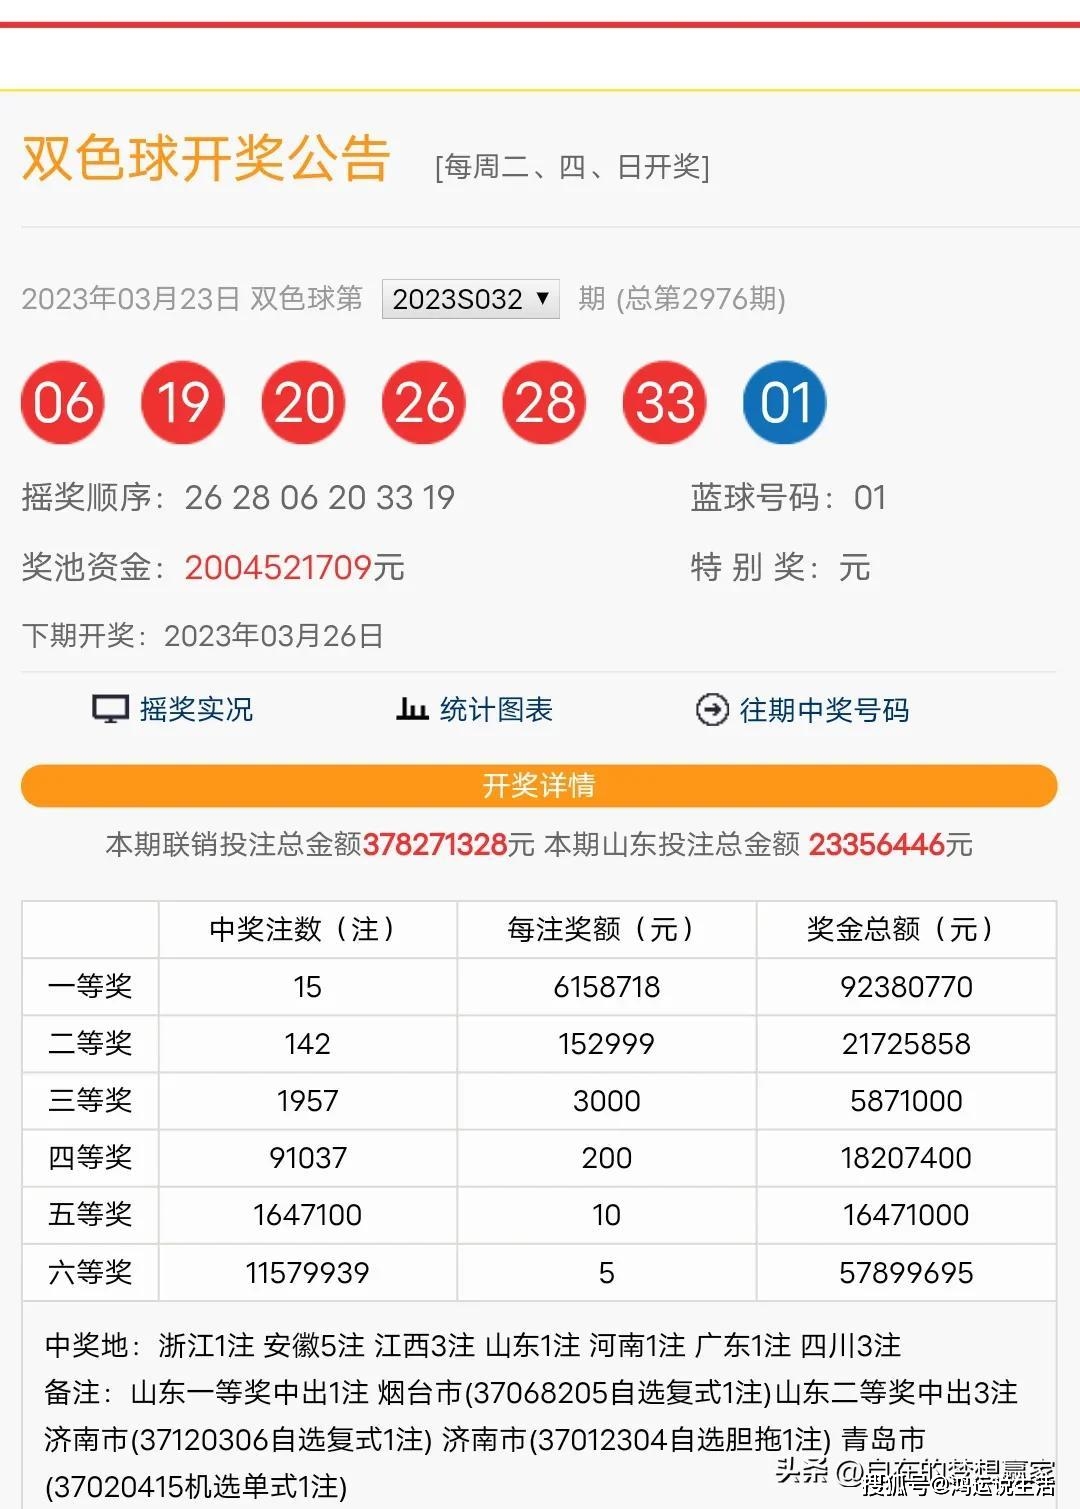The image size is (1080, 1509).
Task: Click Shandong sales amount 23356446
Action: tap(876, 845)
